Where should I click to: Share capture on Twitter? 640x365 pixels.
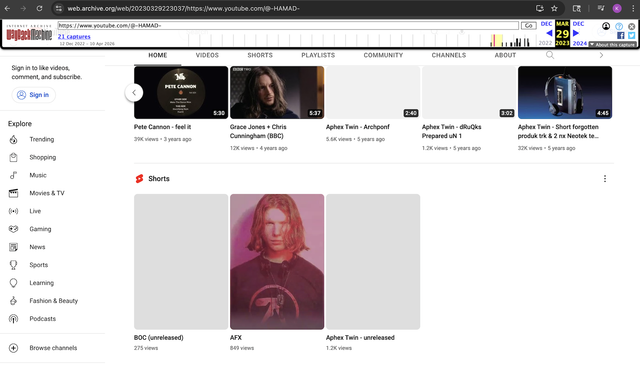(x=631, y=36)
